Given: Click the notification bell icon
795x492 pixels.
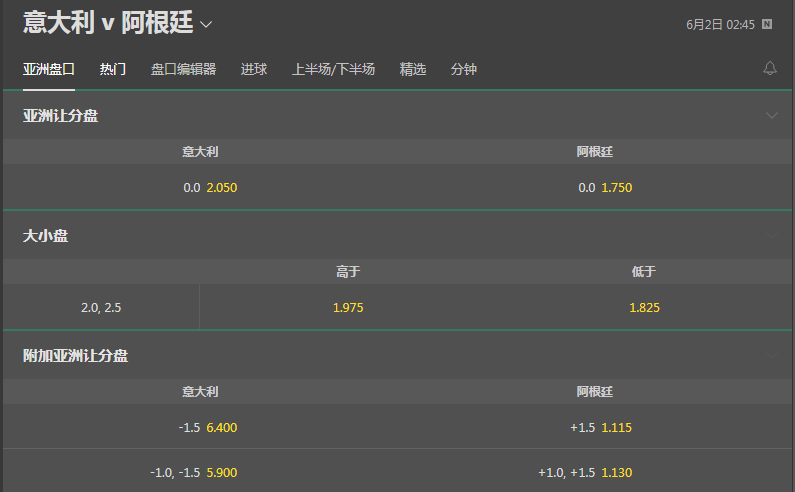Looking at the screenshot, I should pos(770,68).
